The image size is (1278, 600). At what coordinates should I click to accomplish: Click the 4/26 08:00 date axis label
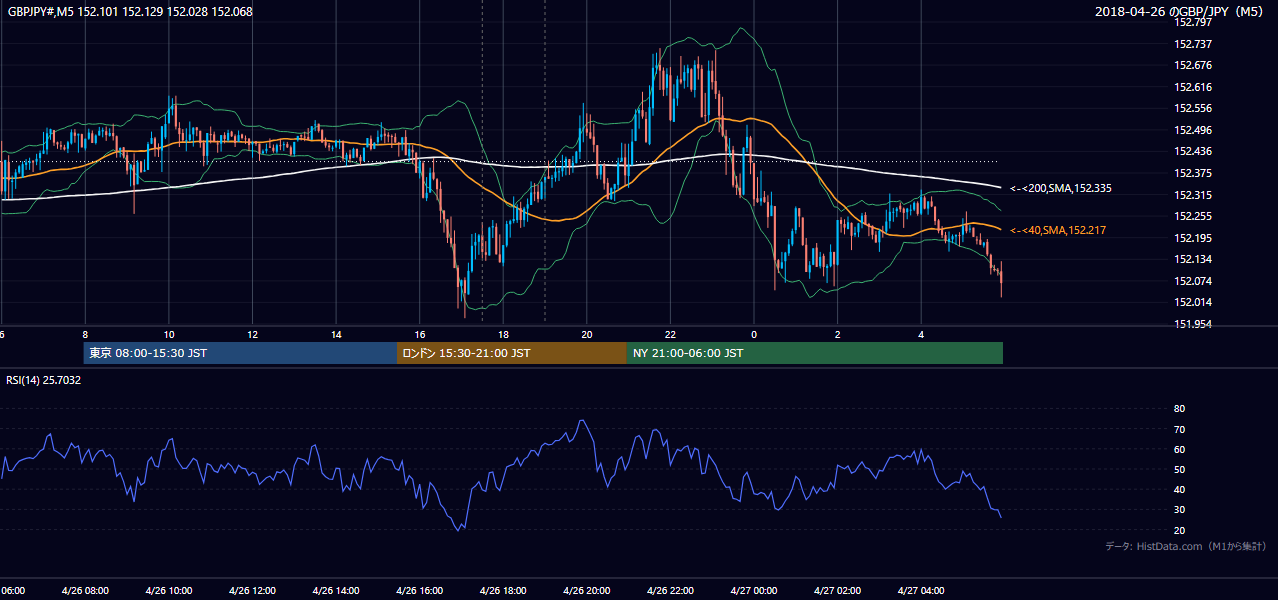[85, 591]
